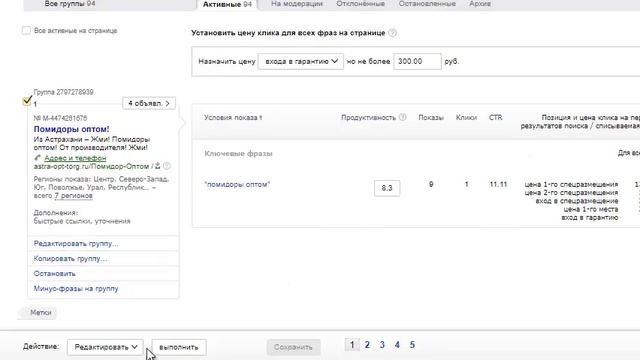Image resolution: width=640 pixels, height=360 pixels.
Task: Go to page 3
Action: (382, 345)
